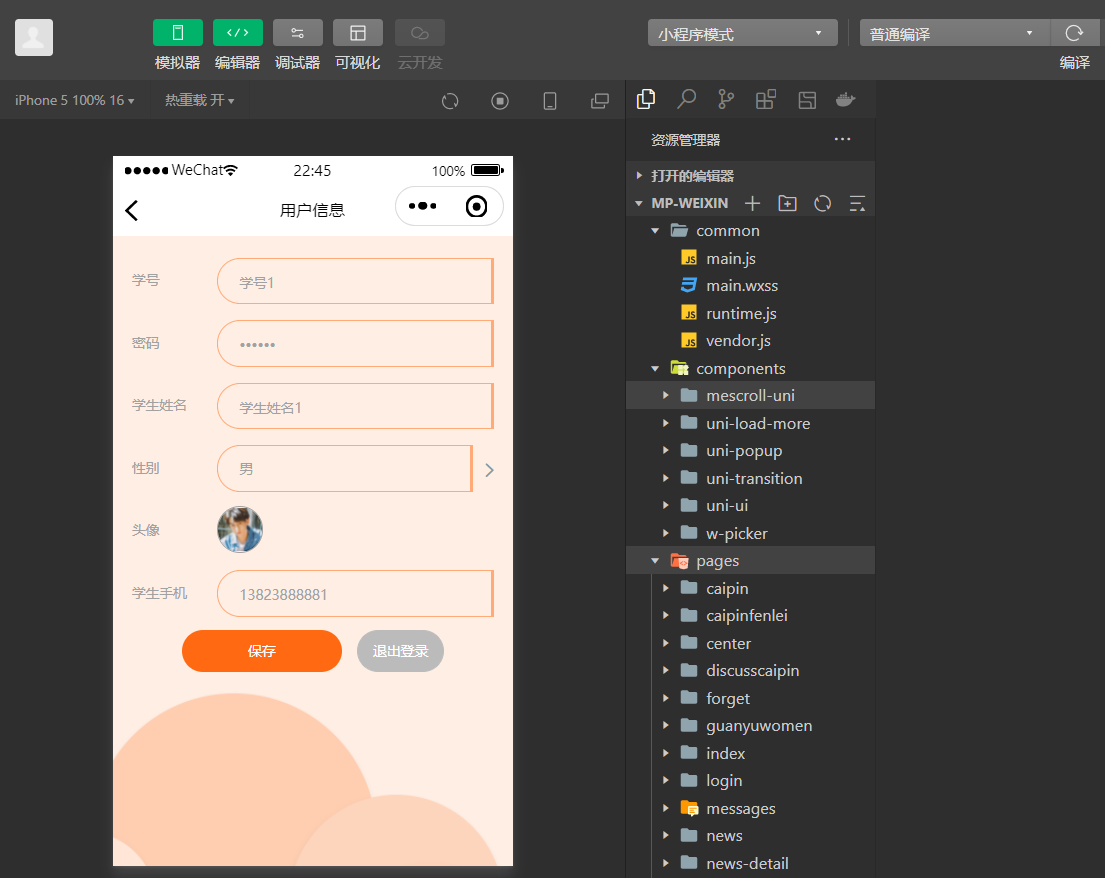Click the cloud development icon

coord(420,32)
